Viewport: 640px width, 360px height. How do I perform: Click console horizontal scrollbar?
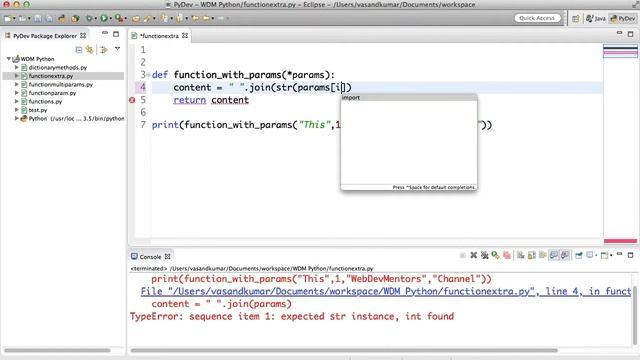[x=344, y=350]
